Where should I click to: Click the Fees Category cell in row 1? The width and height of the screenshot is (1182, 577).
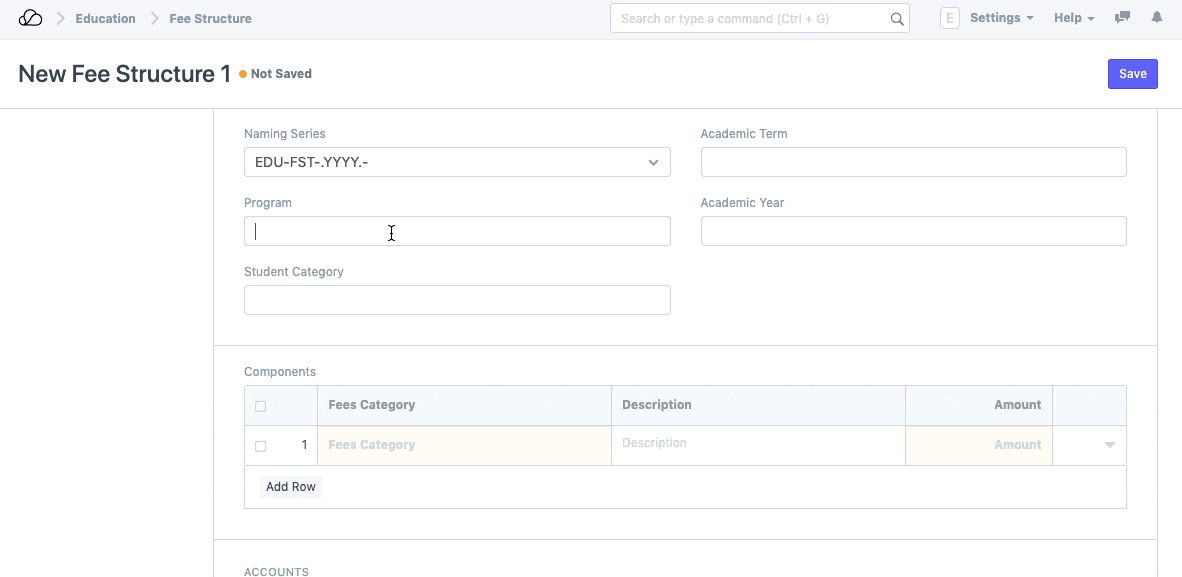464,445
